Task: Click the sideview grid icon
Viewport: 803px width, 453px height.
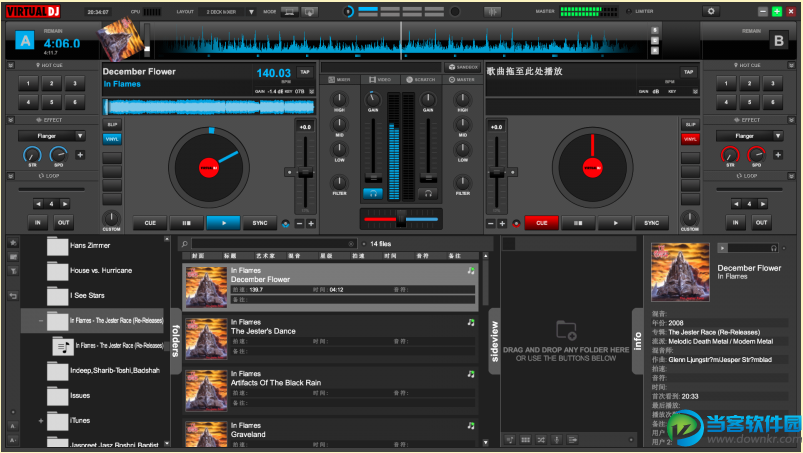Action: [x=525, y=440]
